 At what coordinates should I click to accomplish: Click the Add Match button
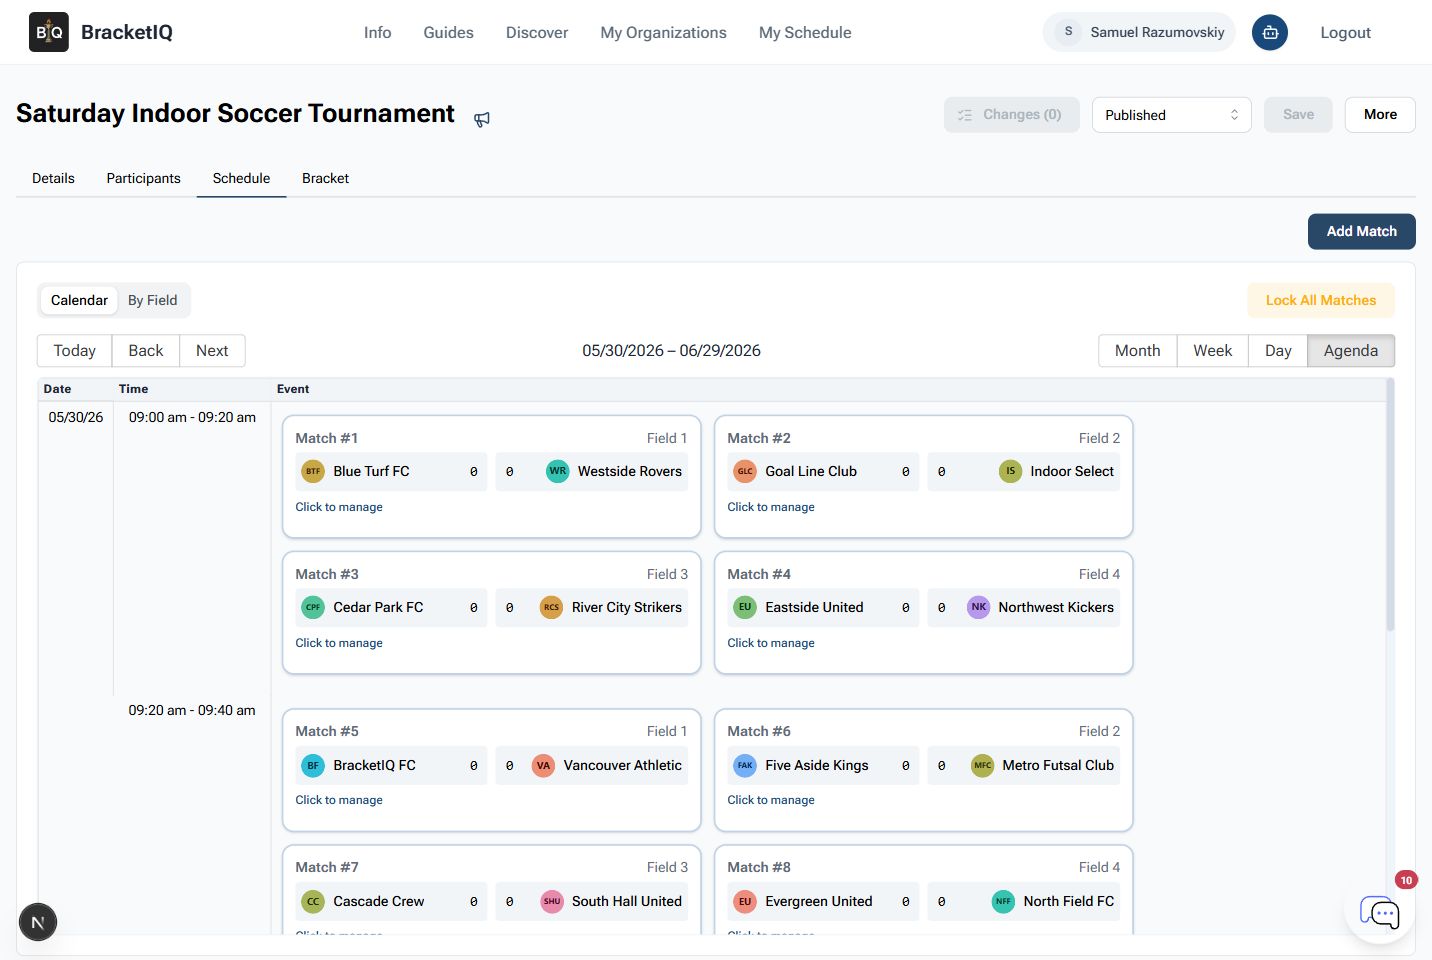[x=1361, y=231]
